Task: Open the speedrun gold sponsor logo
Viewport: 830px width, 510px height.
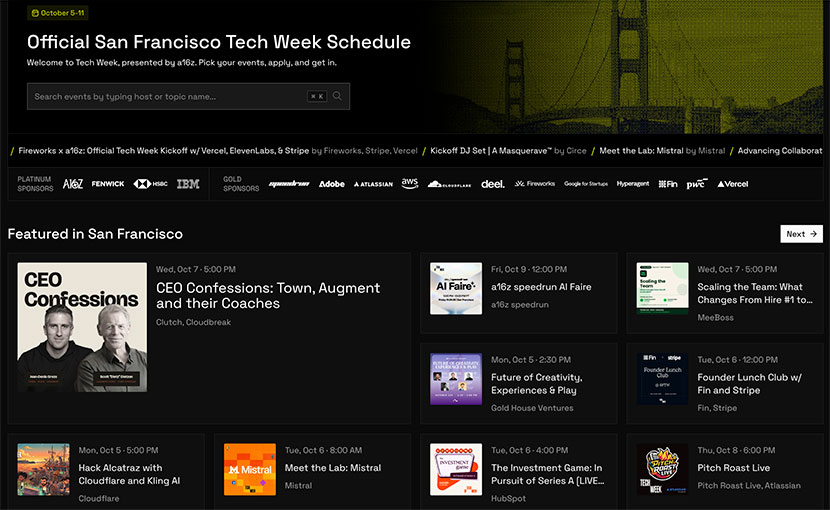Action: coord(289,184)
